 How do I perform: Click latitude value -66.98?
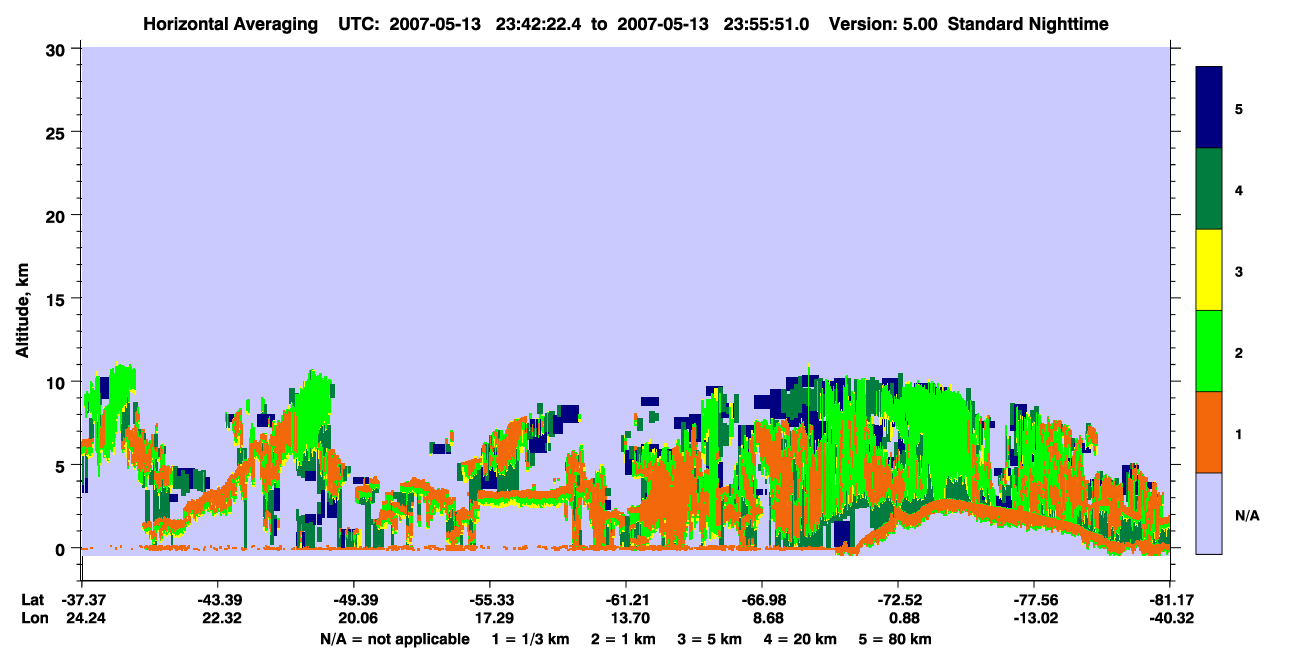pos(762,600)
